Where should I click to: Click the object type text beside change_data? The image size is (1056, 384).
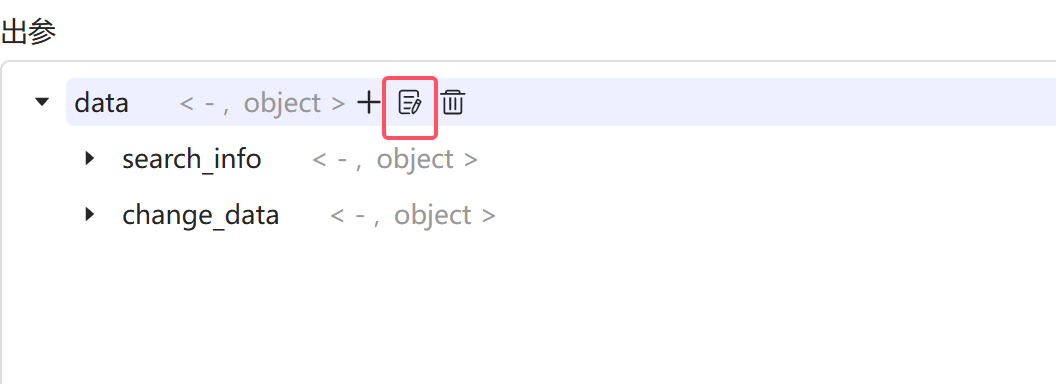point(432,216)
